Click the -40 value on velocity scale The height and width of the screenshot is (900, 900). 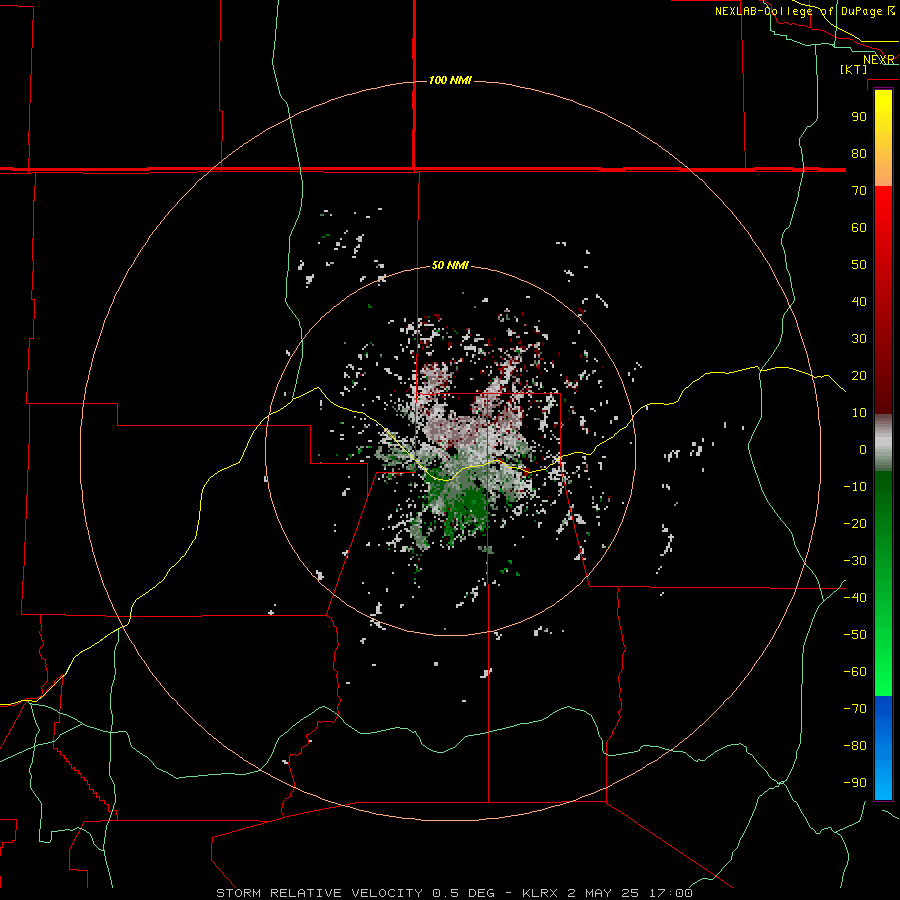click(x=855, y=598)
